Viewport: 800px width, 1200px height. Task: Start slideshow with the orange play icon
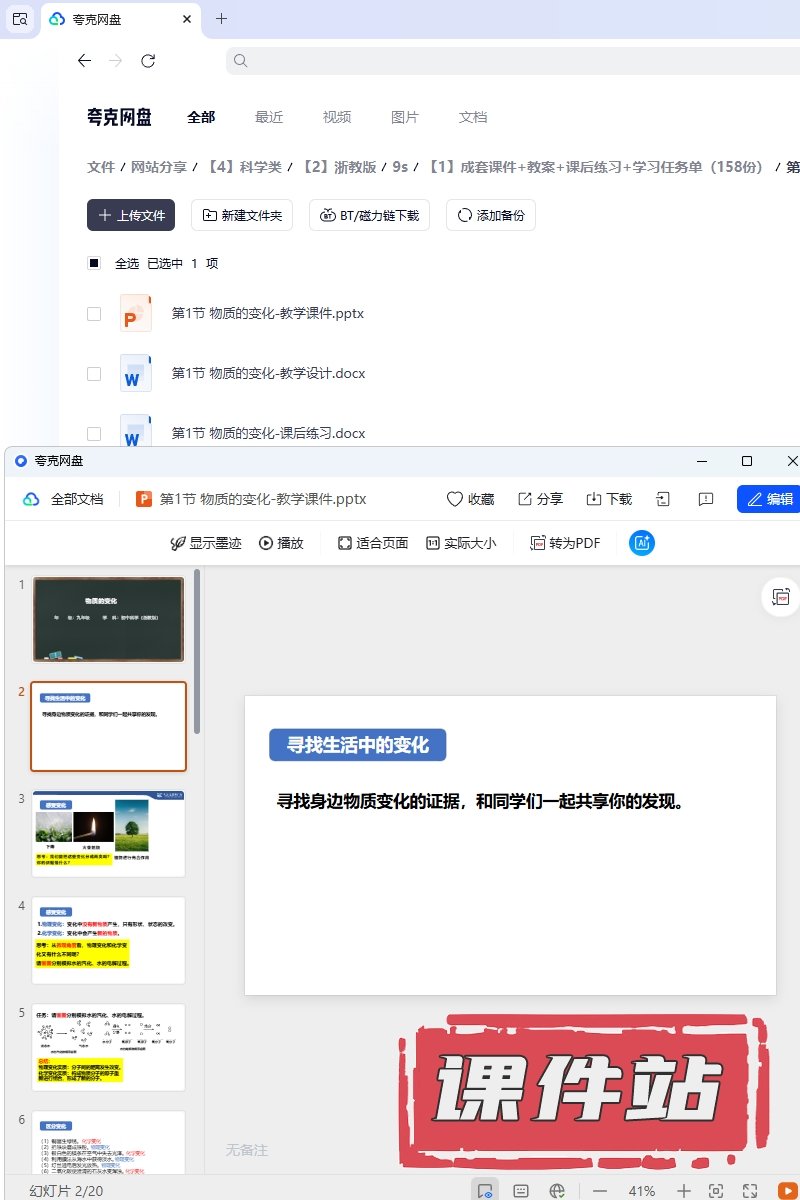[788, 1191]
